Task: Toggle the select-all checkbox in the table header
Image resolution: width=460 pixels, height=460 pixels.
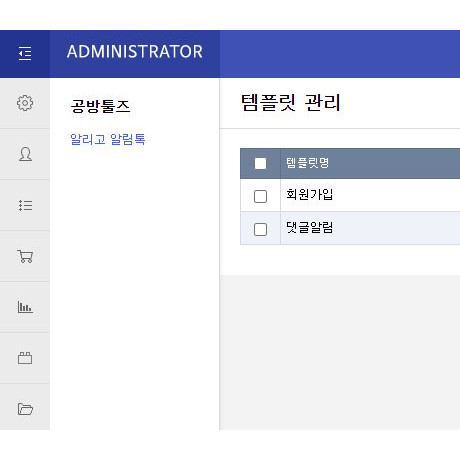Action: point(260,163)
